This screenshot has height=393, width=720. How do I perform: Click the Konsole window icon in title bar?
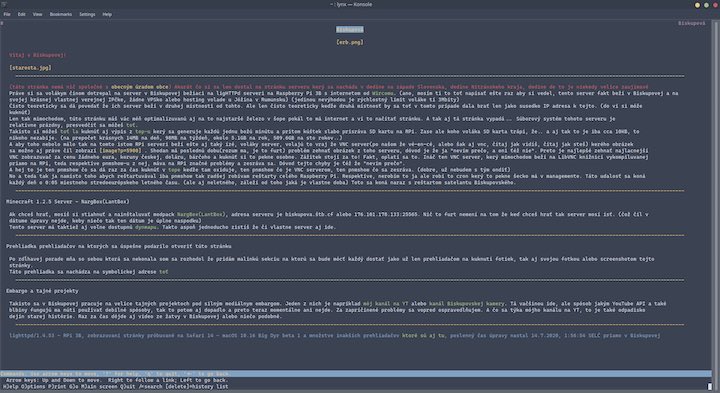(4, 4)
